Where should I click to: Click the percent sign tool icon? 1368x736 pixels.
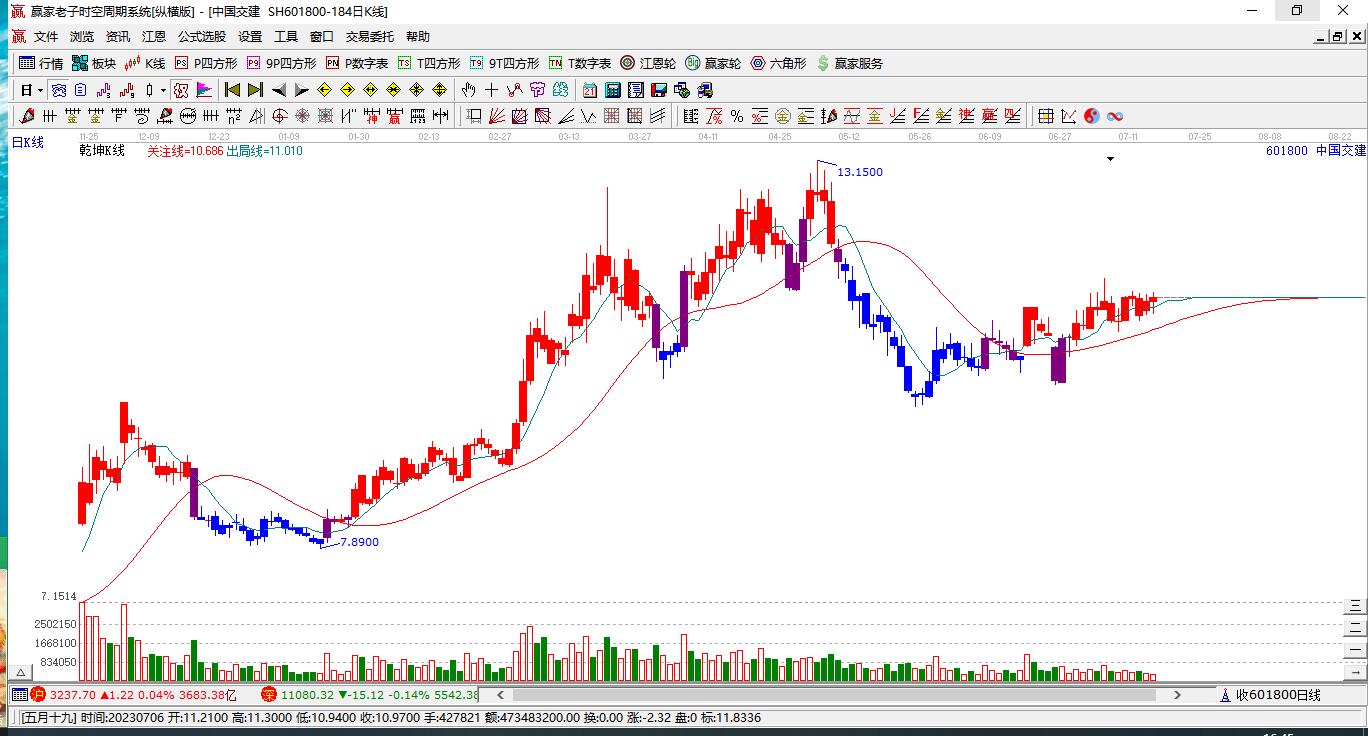737,116
